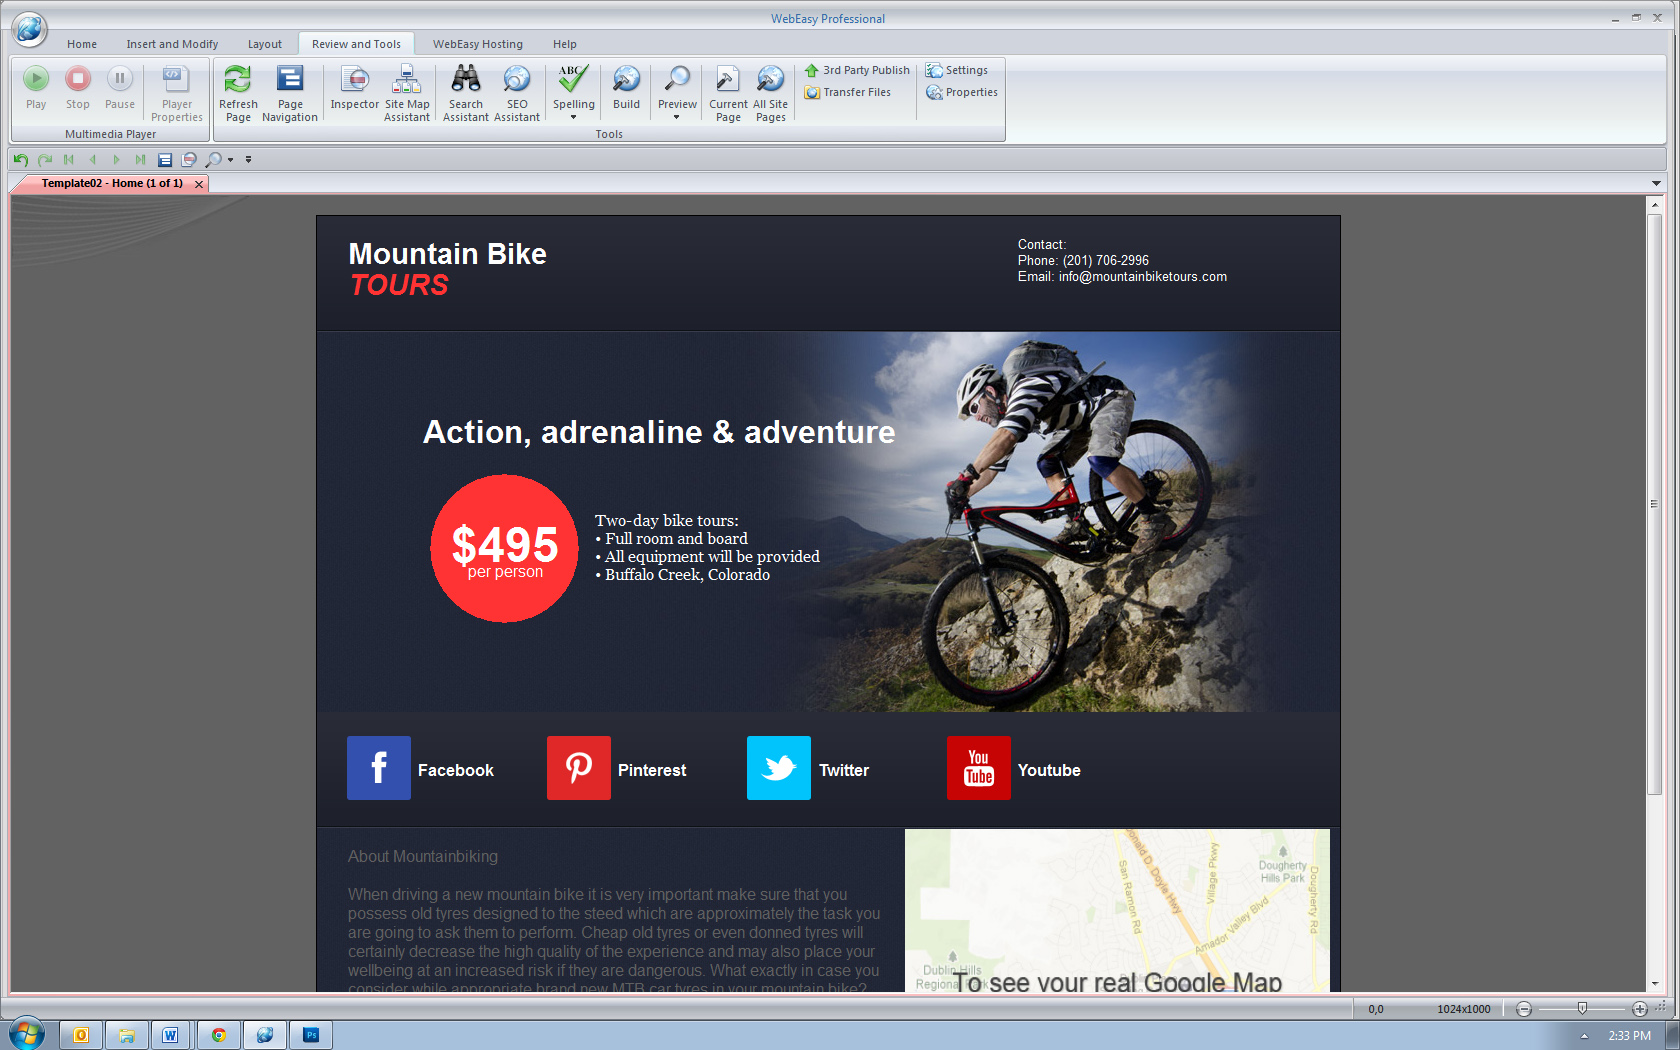
Task: Open the quick access zoom dropdown arrow
Action: coord(231,160)
